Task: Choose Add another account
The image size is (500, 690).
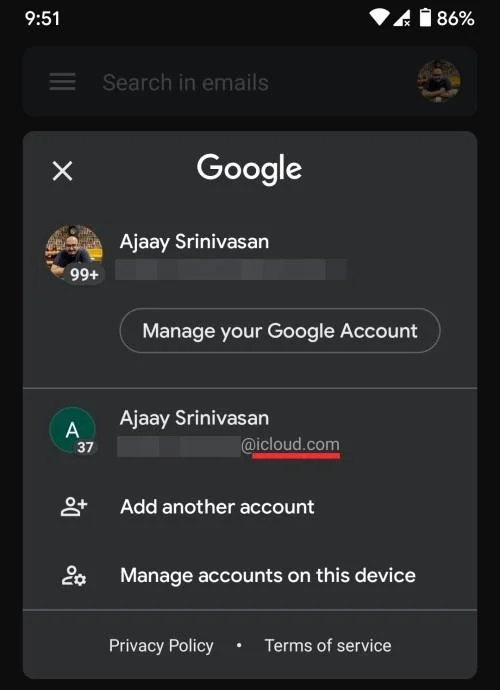Action: (250, 506)
